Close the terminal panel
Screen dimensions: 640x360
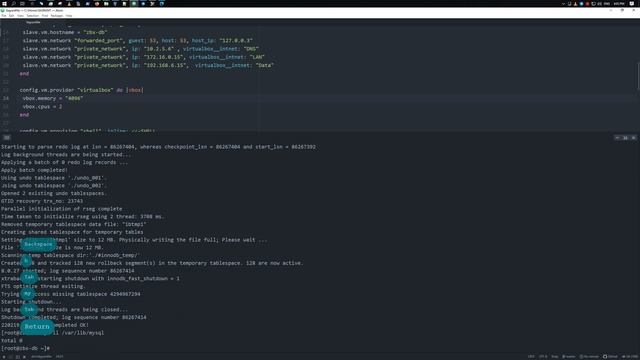coord(633,138)
